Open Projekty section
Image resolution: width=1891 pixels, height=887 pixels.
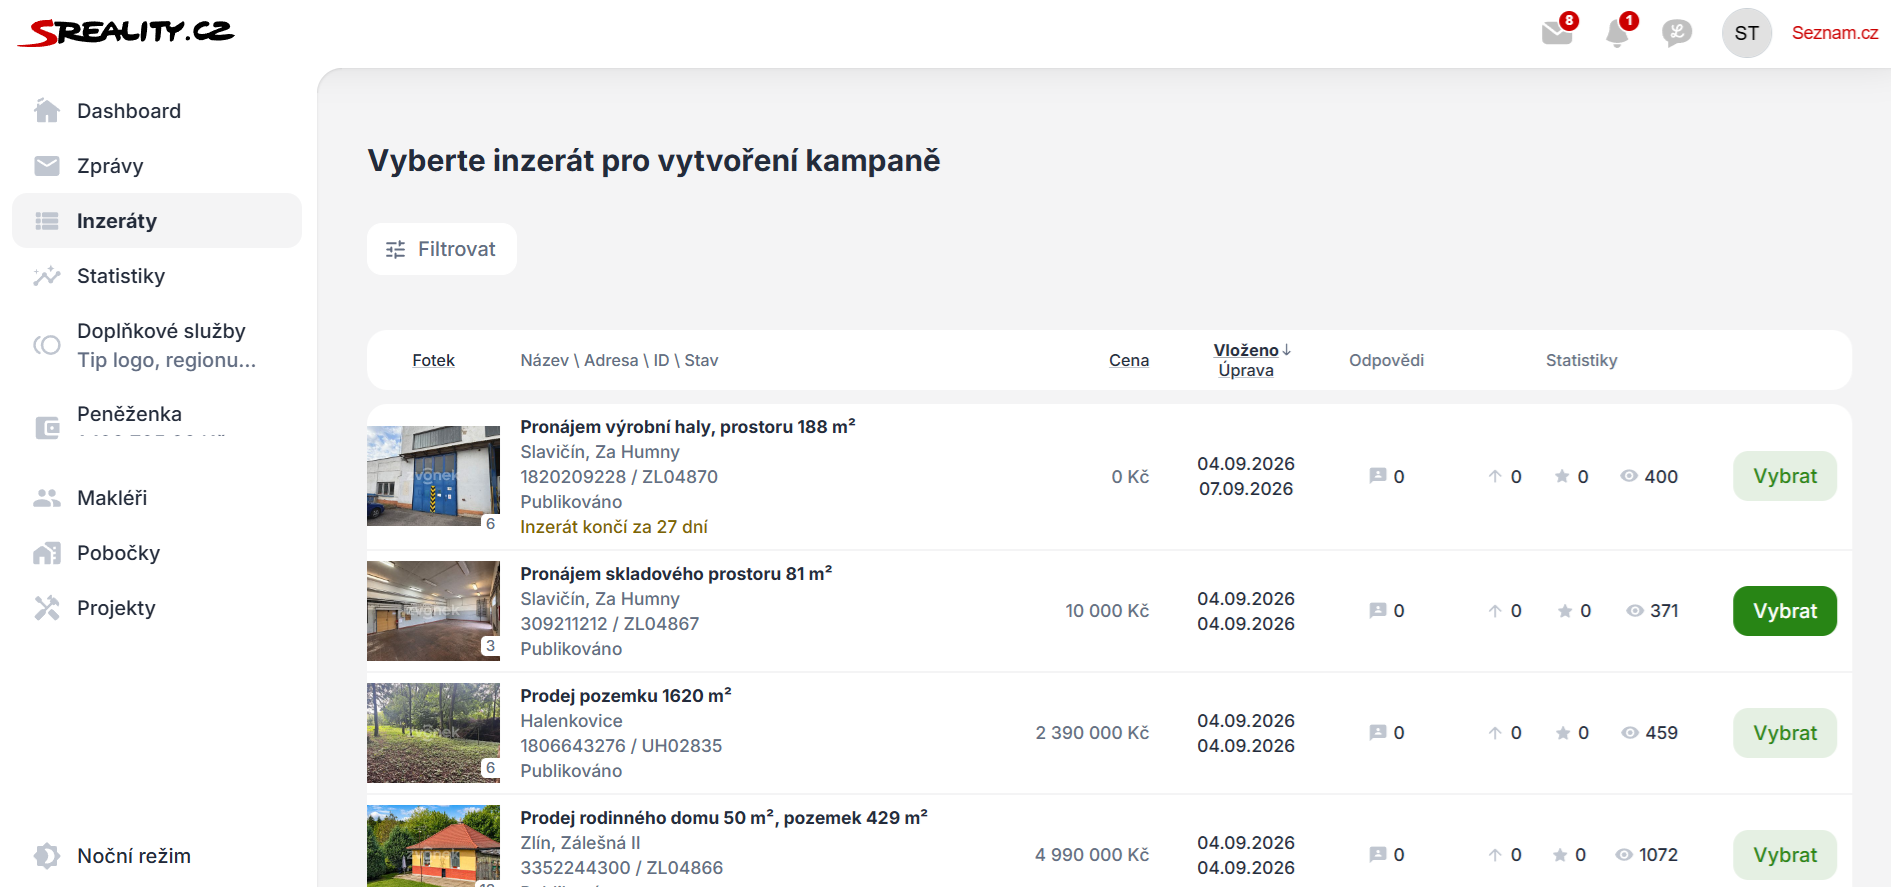pyautogui.click(x=157, y=608)
